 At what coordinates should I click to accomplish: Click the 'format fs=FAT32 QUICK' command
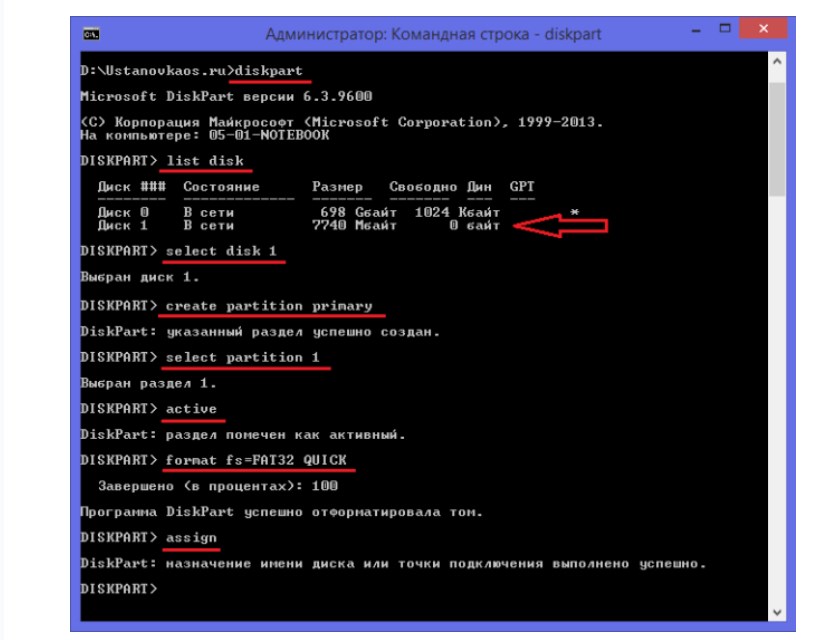pyautogui.click(x=255, y=460)
